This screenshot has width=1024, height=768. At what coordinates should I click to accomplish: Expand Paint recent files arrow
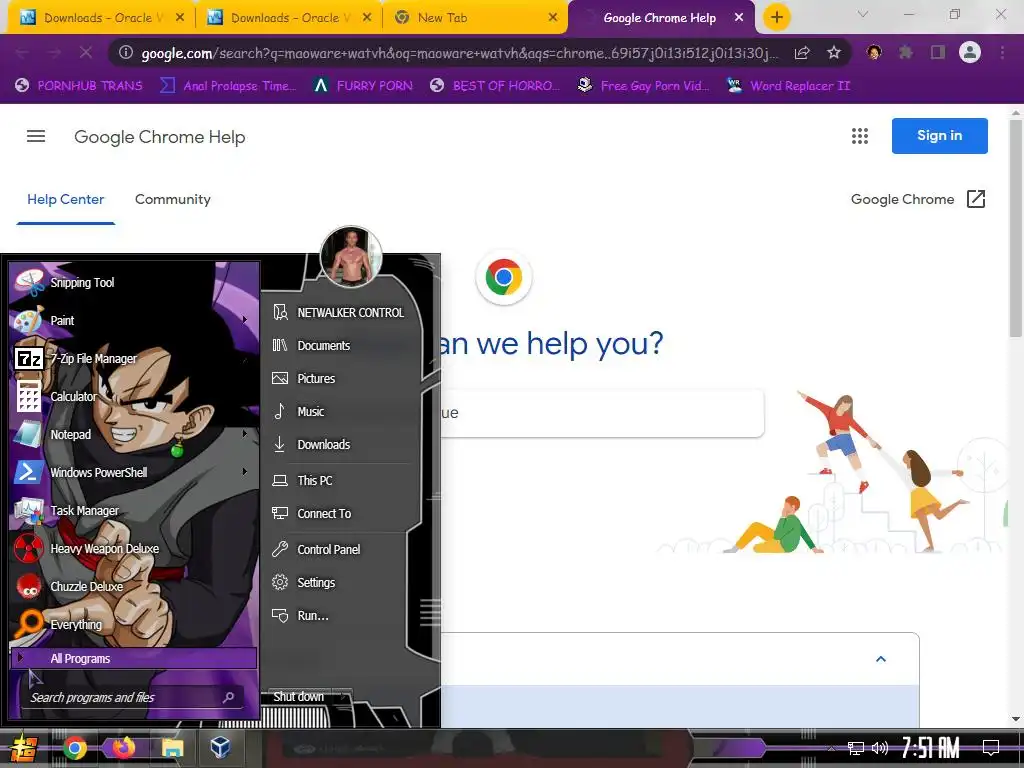(245, 319)
